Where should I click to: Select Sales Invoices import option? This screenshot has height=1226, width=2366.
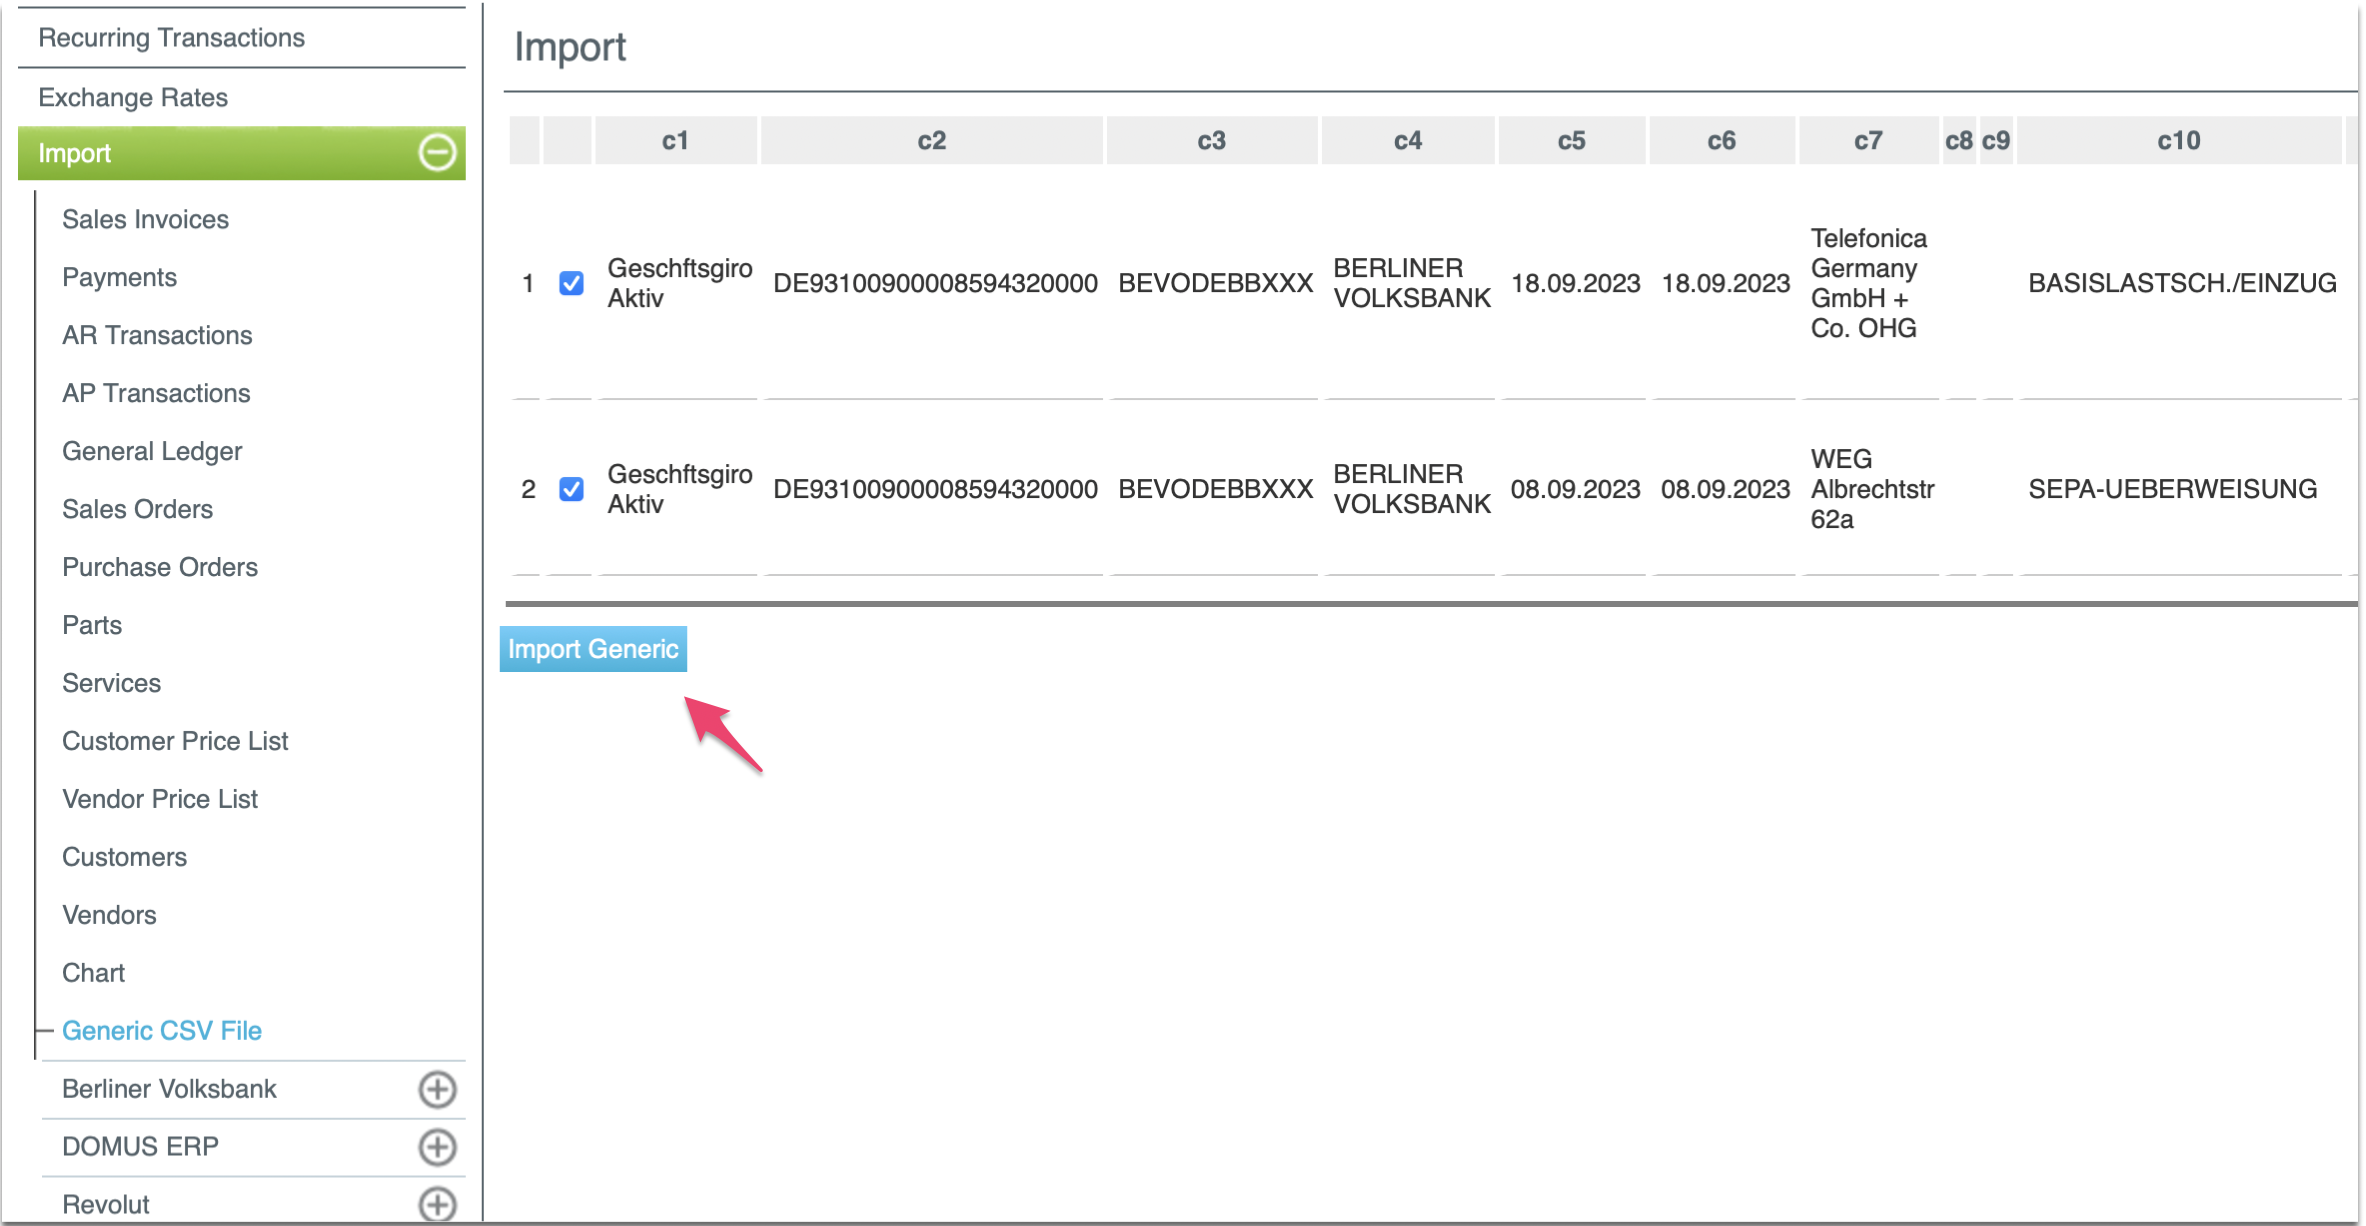click(x=145, y=219)
